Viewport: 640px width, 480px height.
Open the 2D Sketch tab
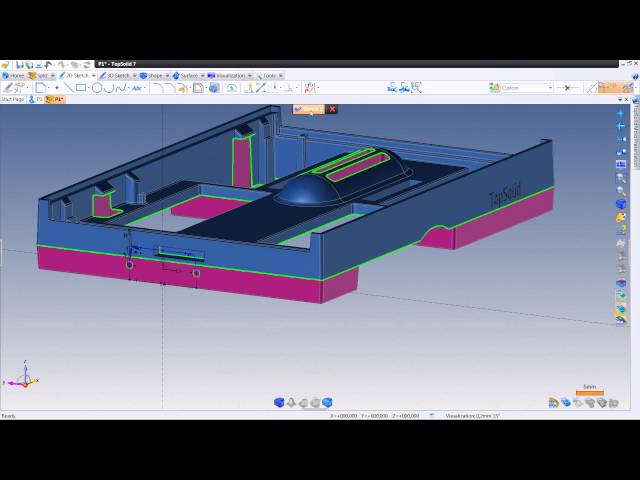(x=76, y=75)
